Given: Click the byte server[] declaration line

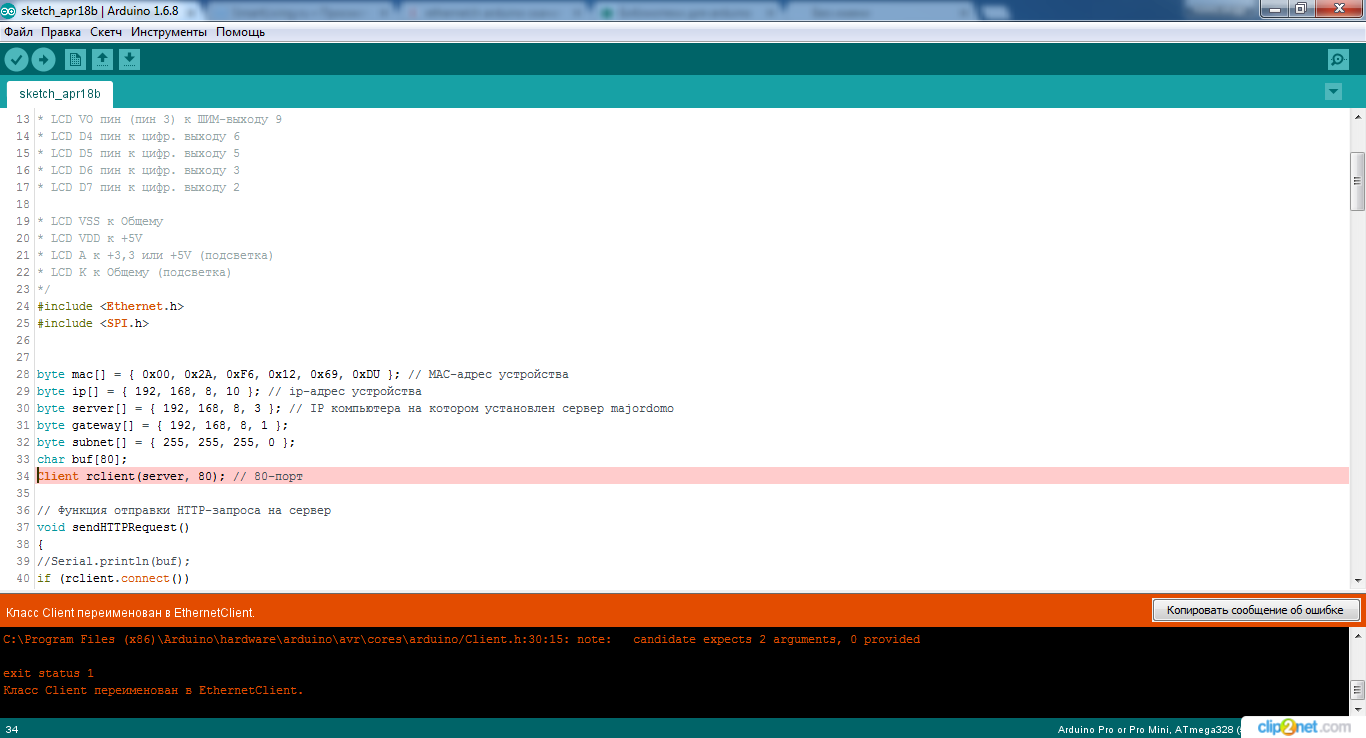Looking at the screenshot, I should pyautogui.click(x=355, y=408).
